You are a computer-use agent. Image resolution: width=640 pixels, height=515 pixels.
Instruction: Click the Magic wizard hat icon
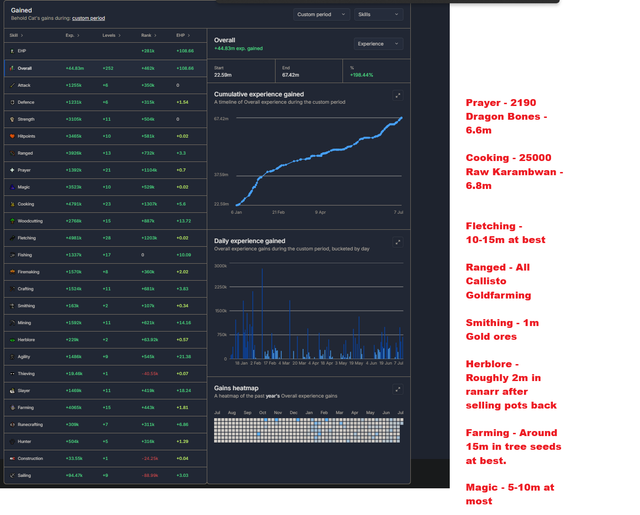click(12, 187)
